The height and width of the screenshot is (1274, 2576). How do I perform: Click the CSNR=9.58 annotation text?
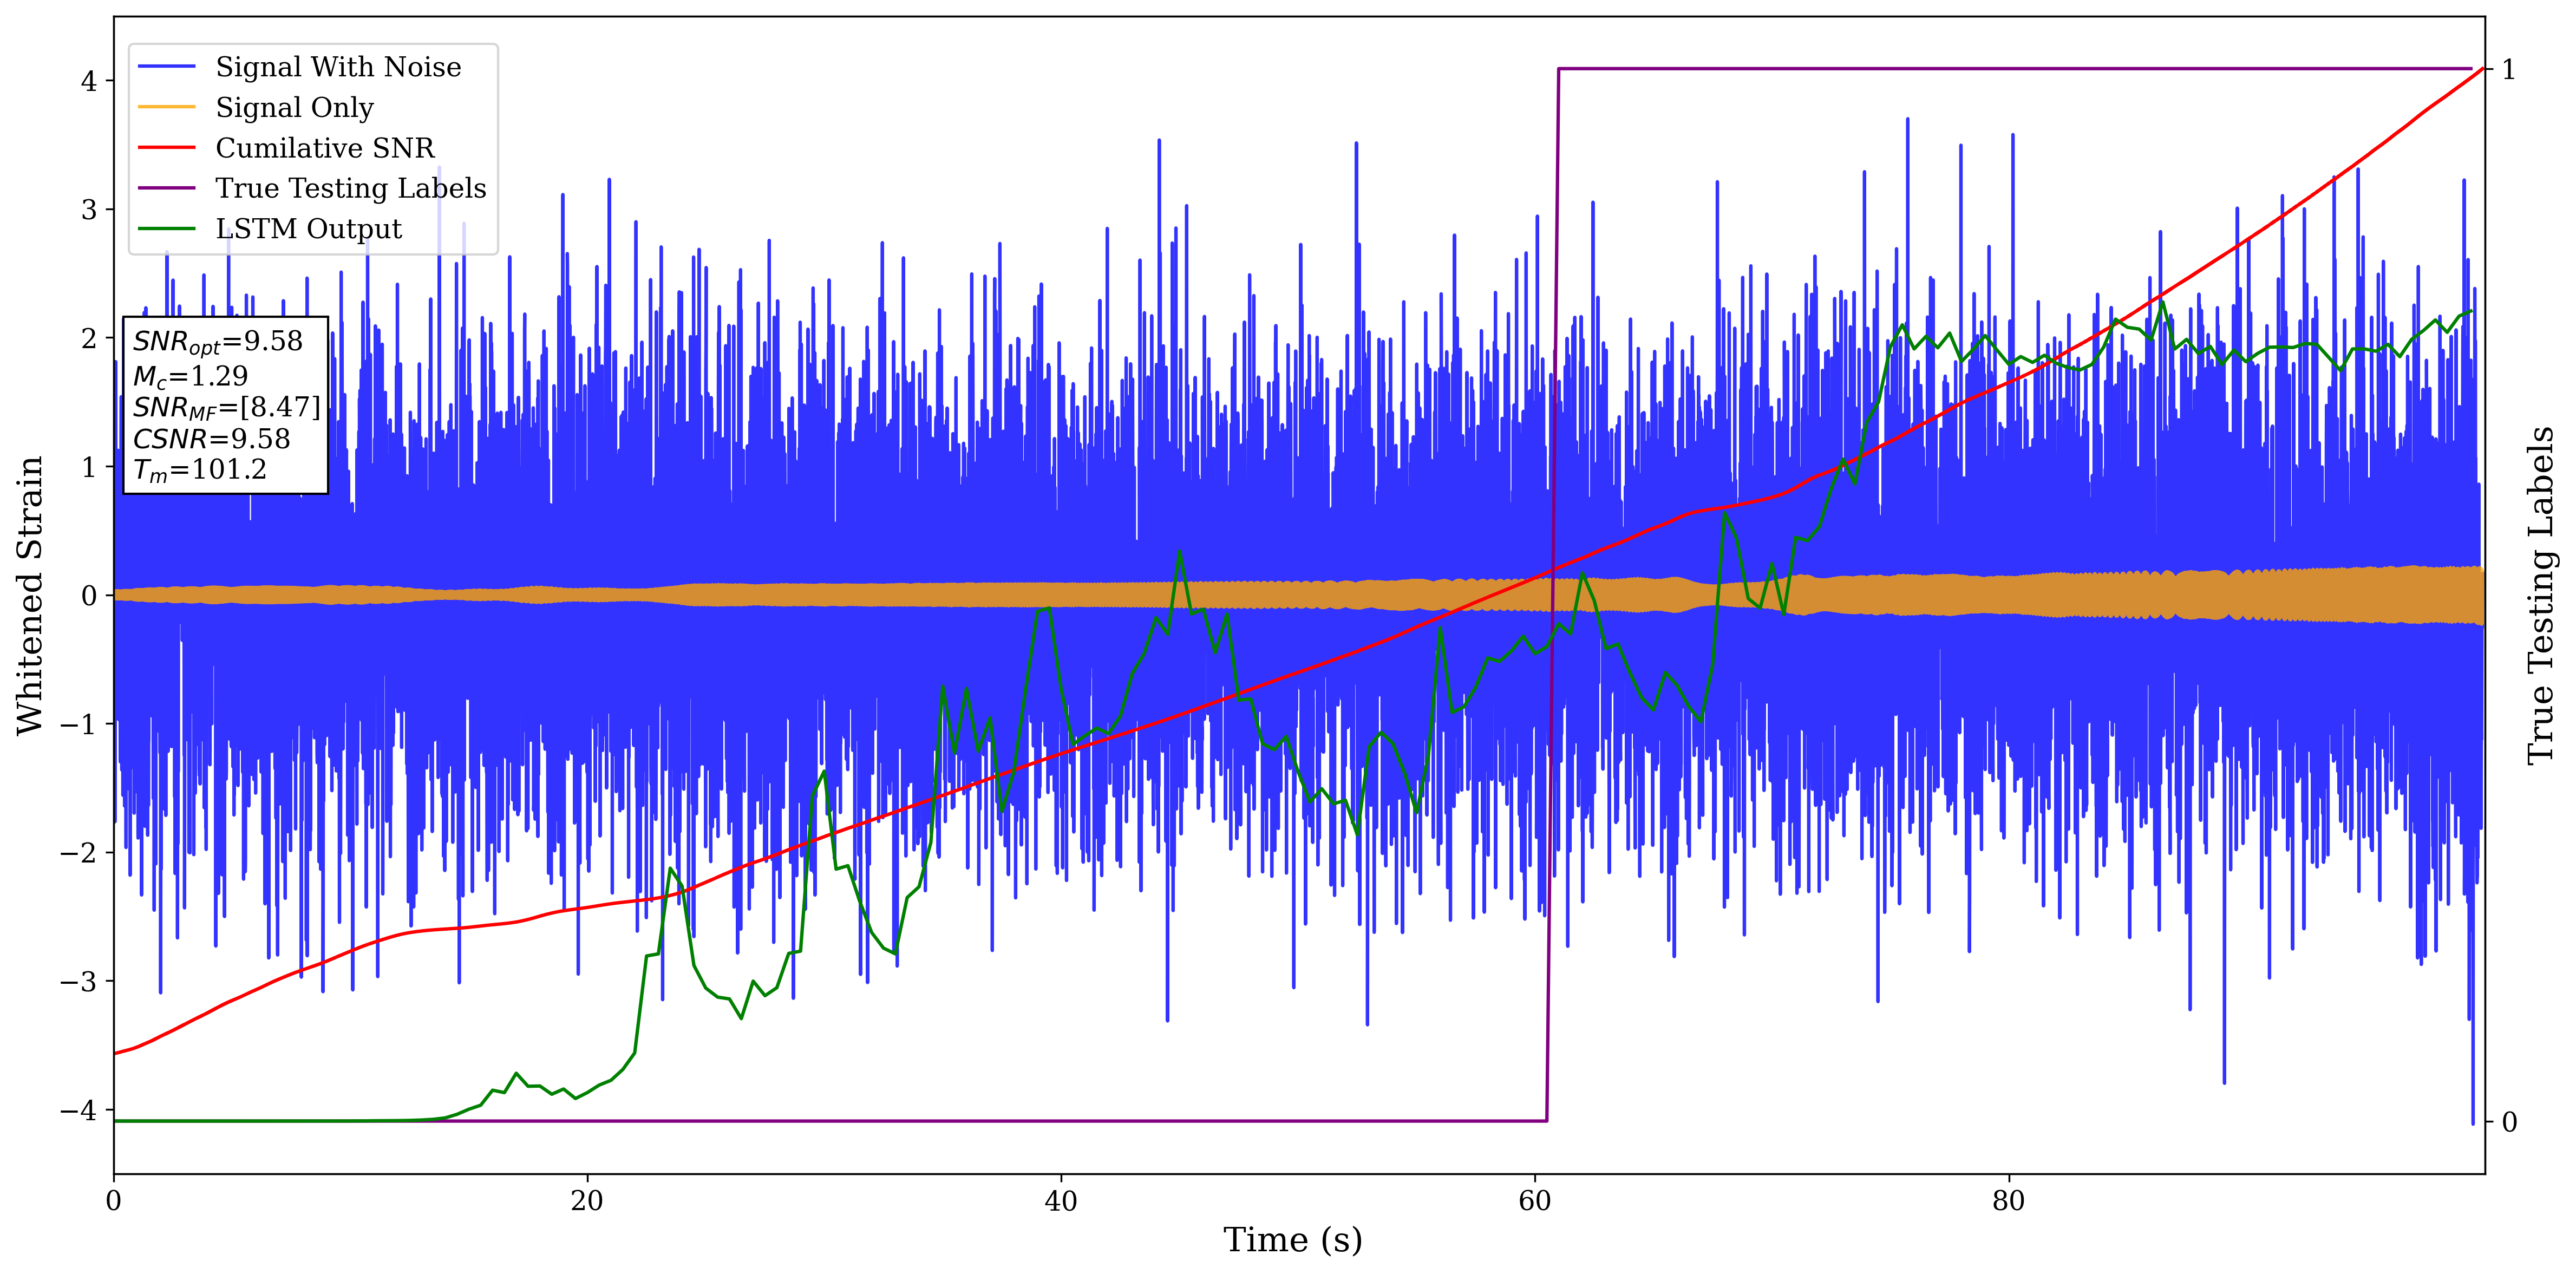[x=211, y=439]
